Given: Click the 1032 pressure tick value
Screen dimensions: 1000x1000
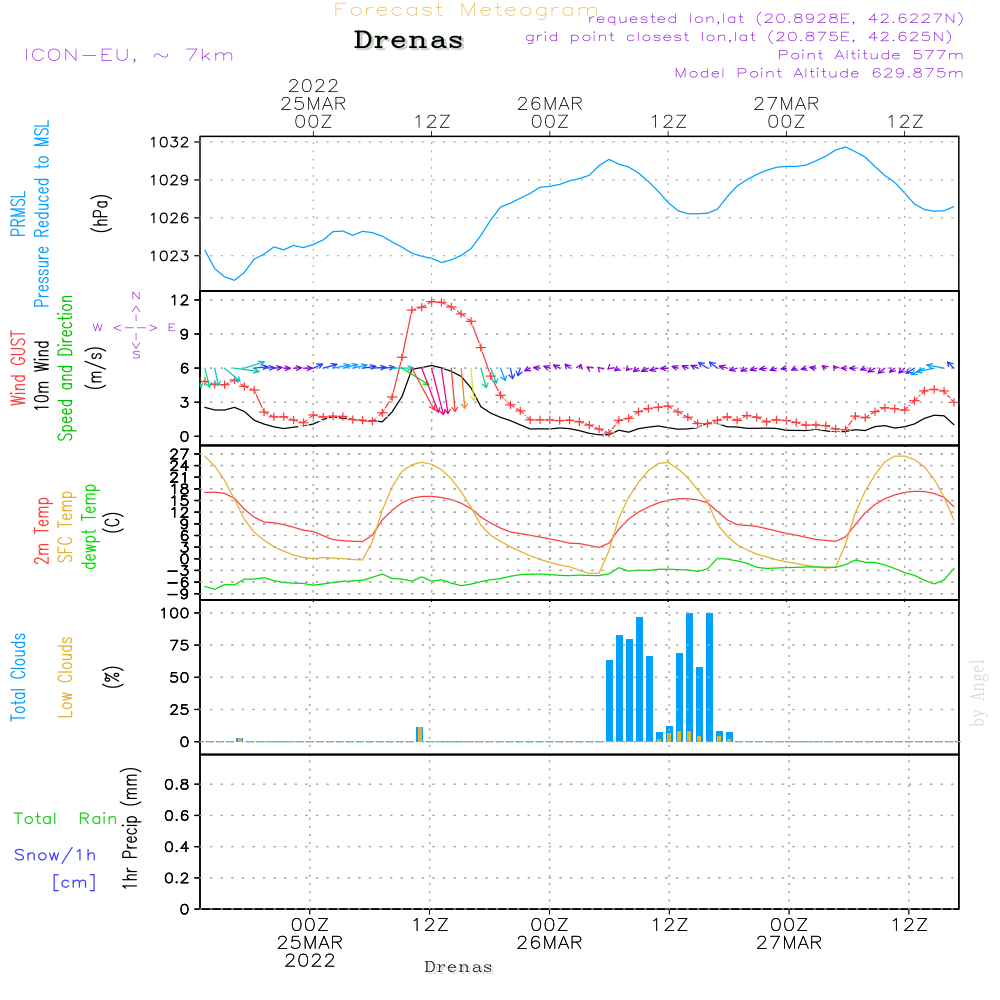Looking at the screenshot, I should pos(170,142).
